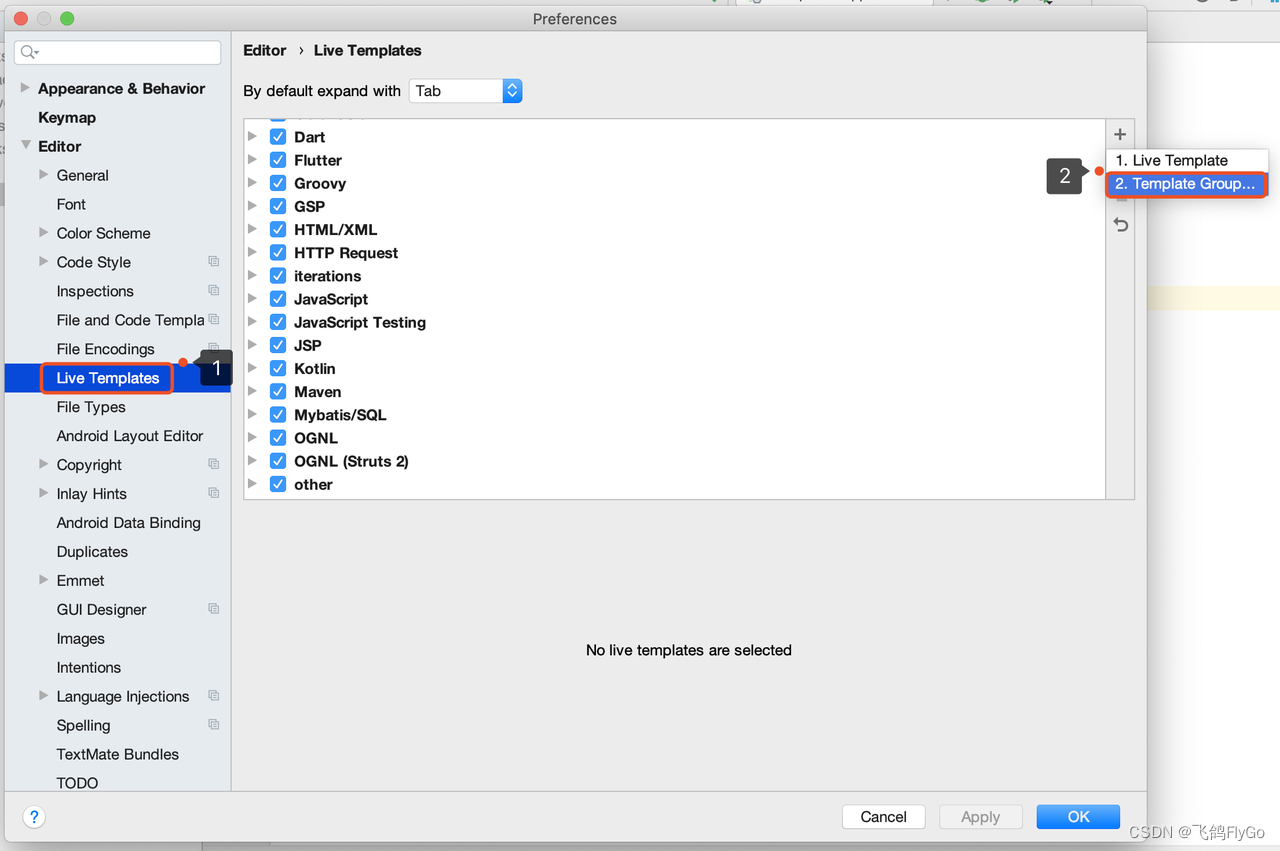Expand the OGNL (Struts 2) group
The image size is (1280, 851).
click(x=253, y=461)
